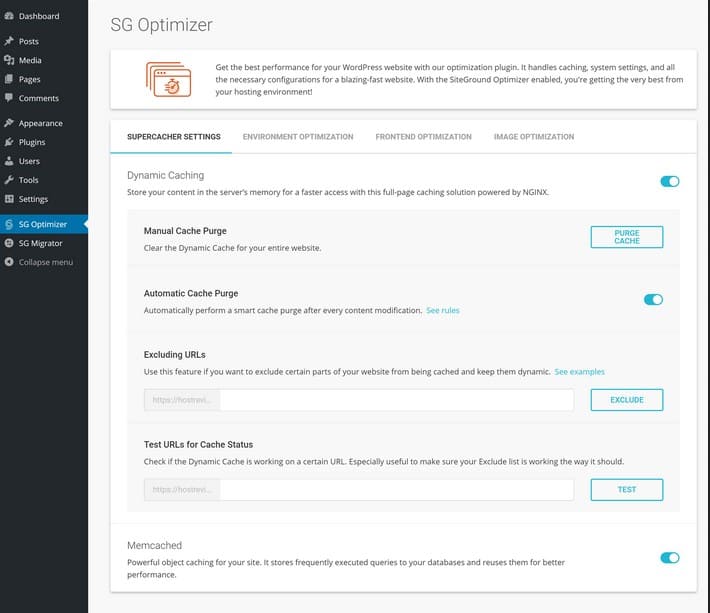Click the Memcached section title
Image resolution: width=710 pixels, height=613 pixels.
coord(154,546)
